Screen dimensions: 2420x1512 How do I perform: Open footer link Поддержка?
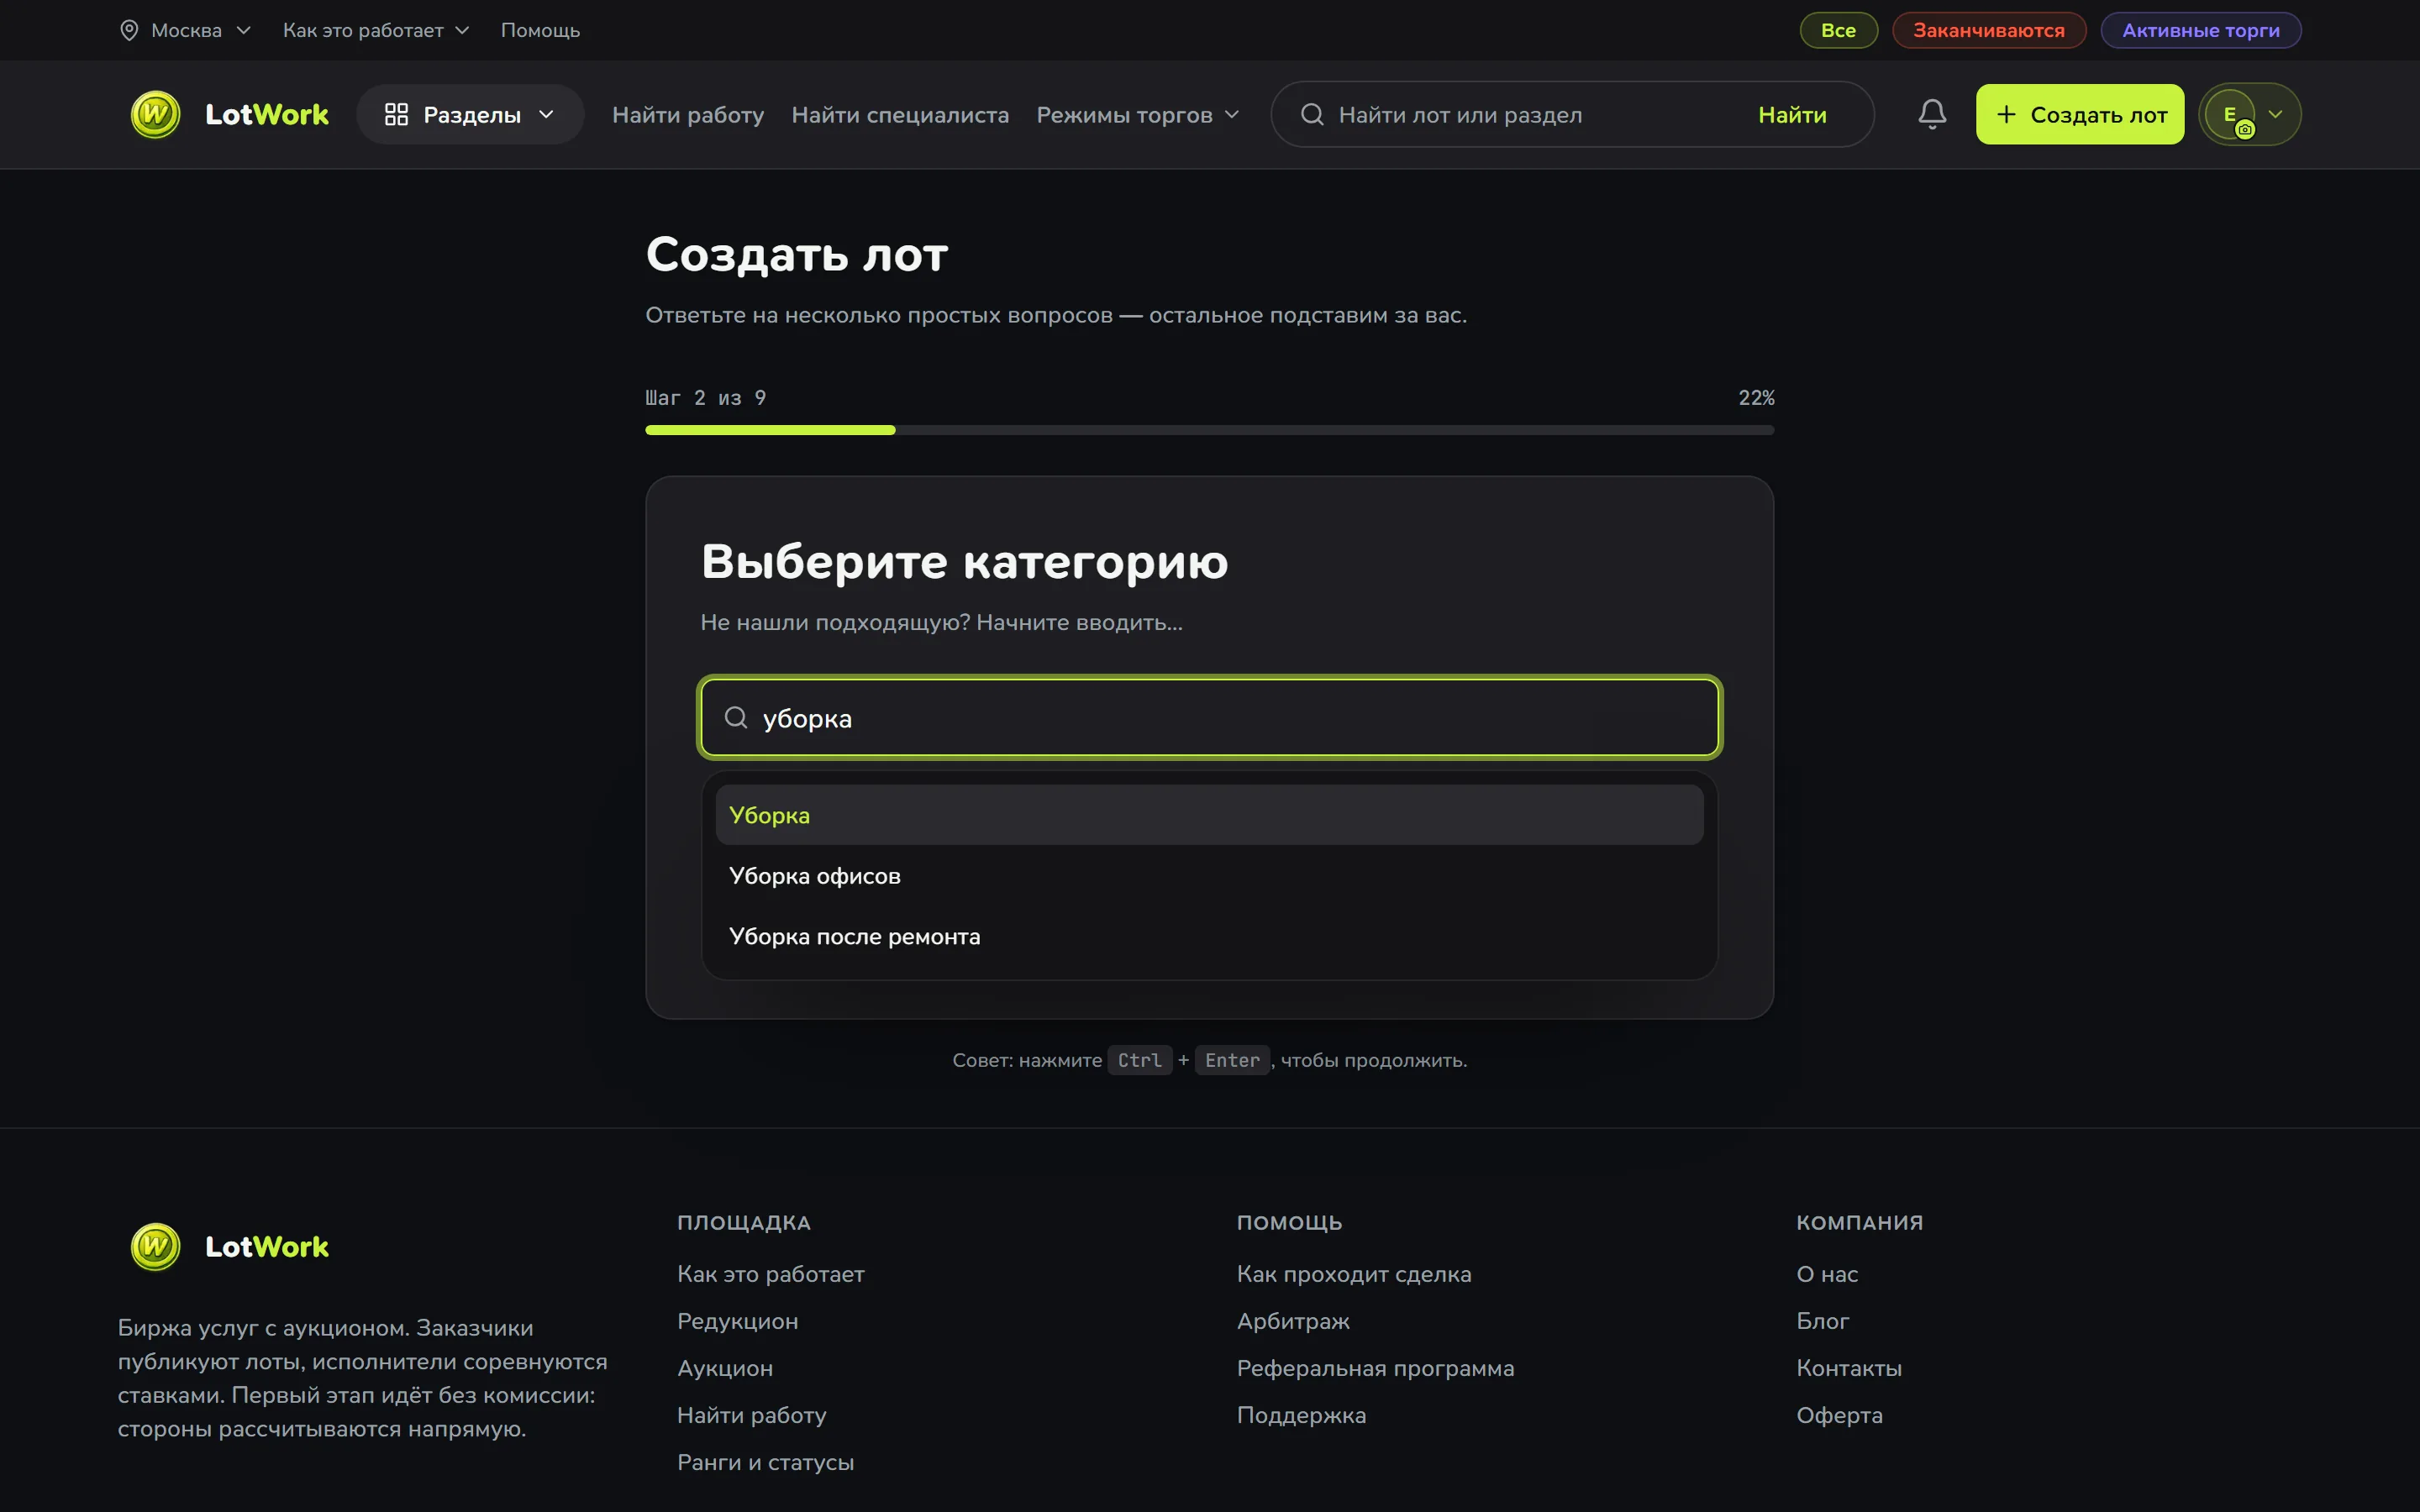[x=1301, y=1415]
